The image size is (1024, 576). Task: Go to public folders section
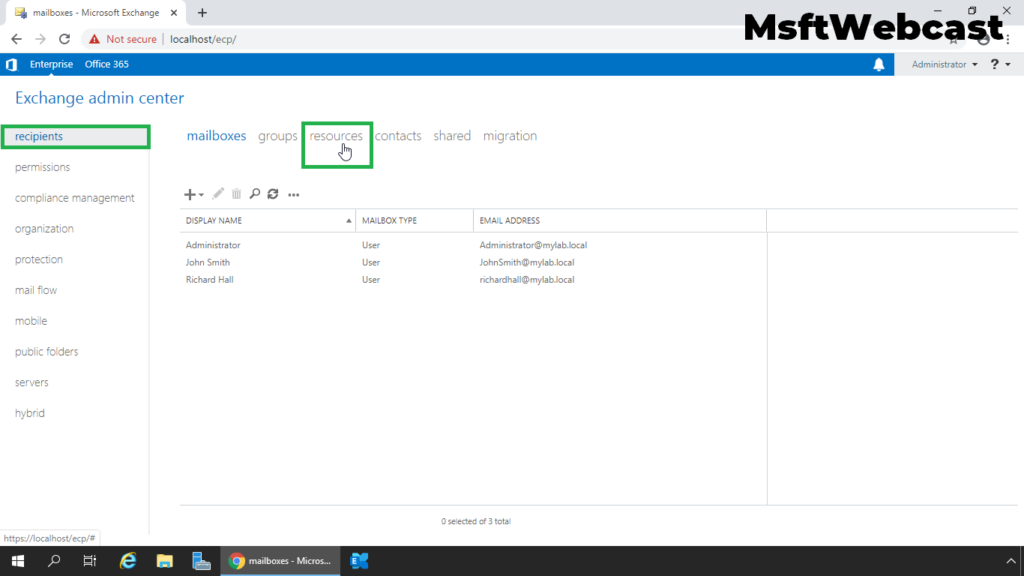(46, 351)
